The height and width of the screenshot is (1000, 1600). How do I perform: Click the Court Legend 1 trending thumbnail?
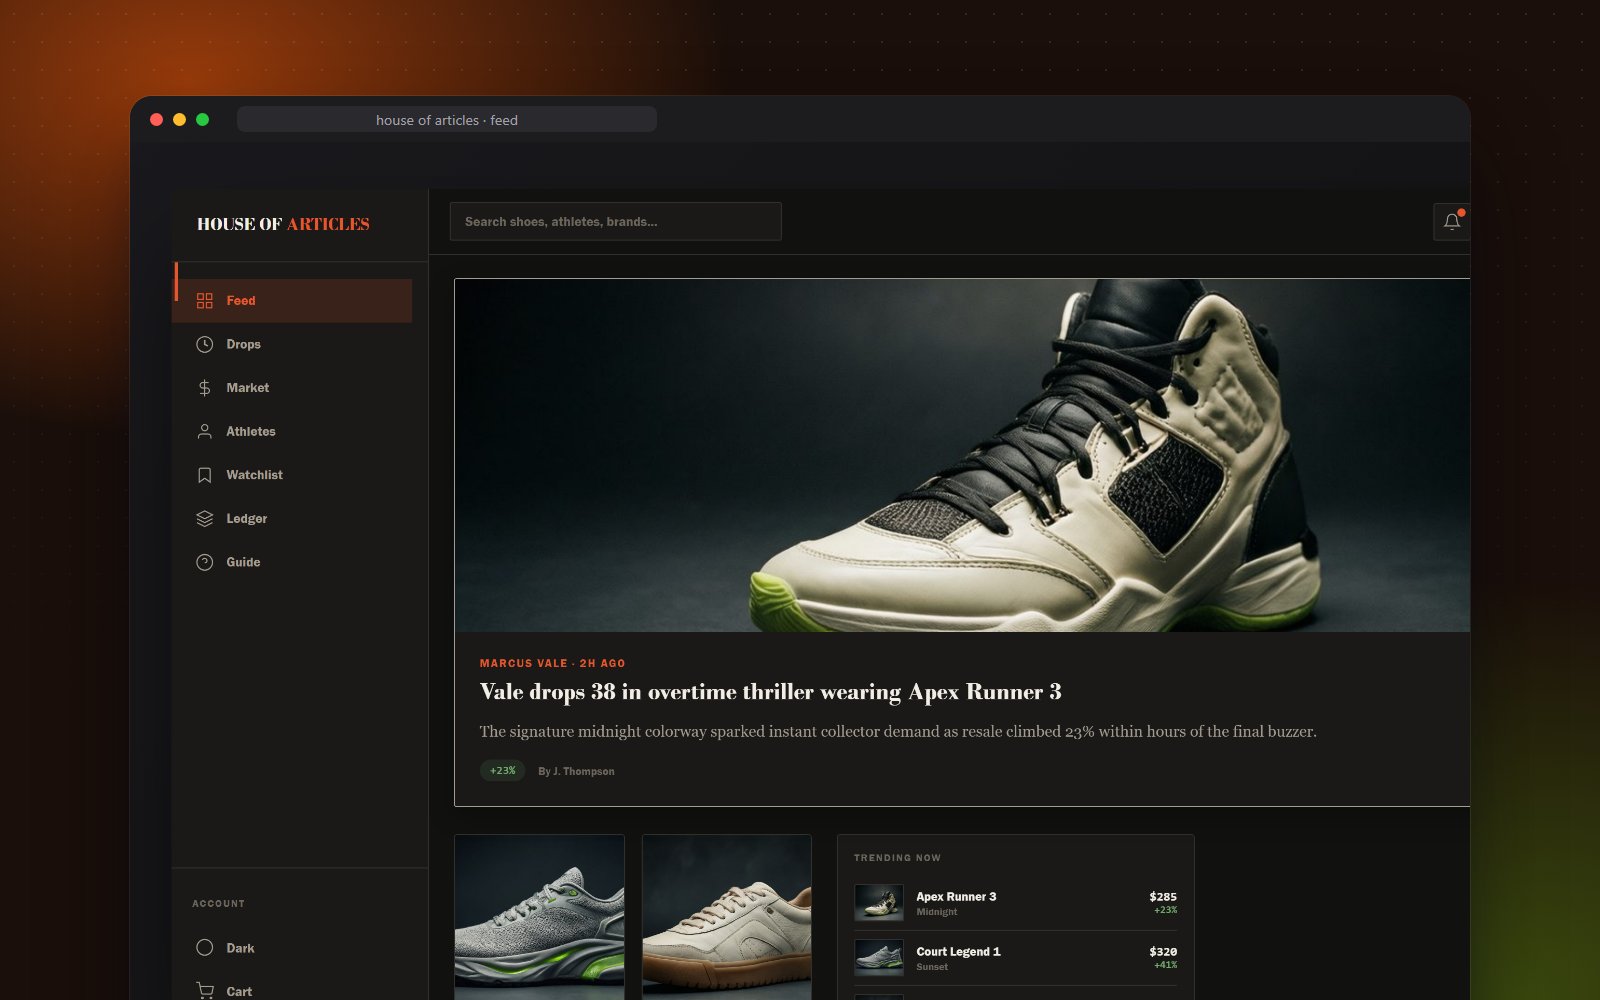(879, 958)
